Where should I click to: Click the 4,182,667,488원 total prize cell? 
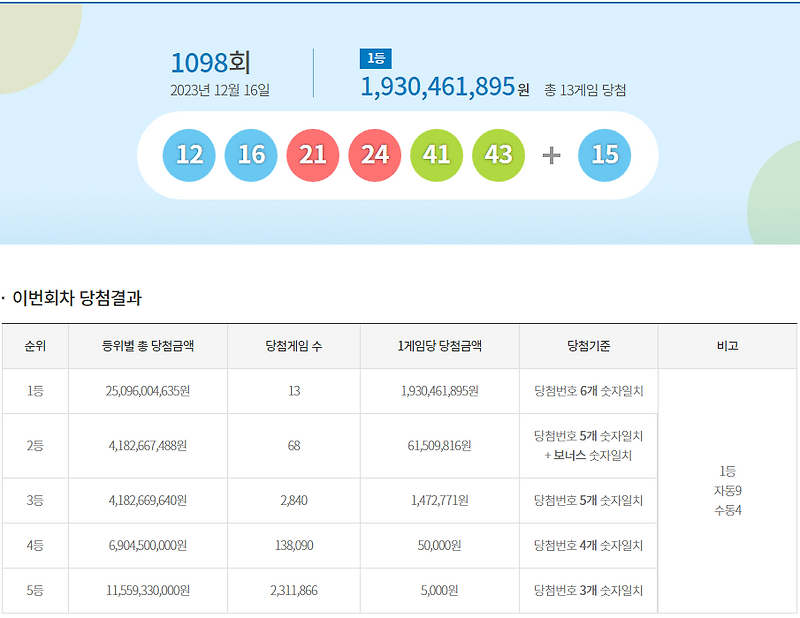pyautogui.click(x=148, y=446)
